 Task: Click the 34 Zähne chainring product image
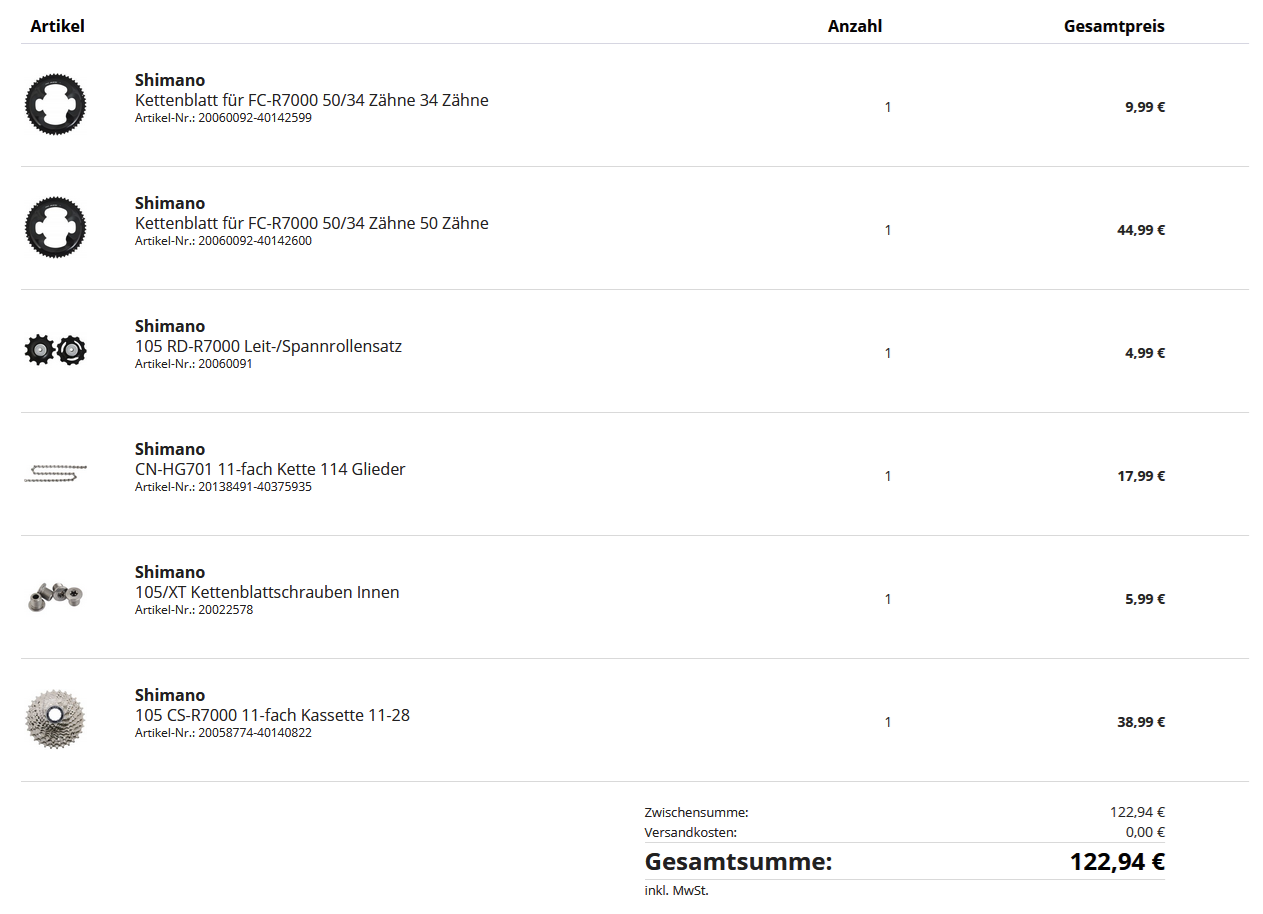(56, 104)
